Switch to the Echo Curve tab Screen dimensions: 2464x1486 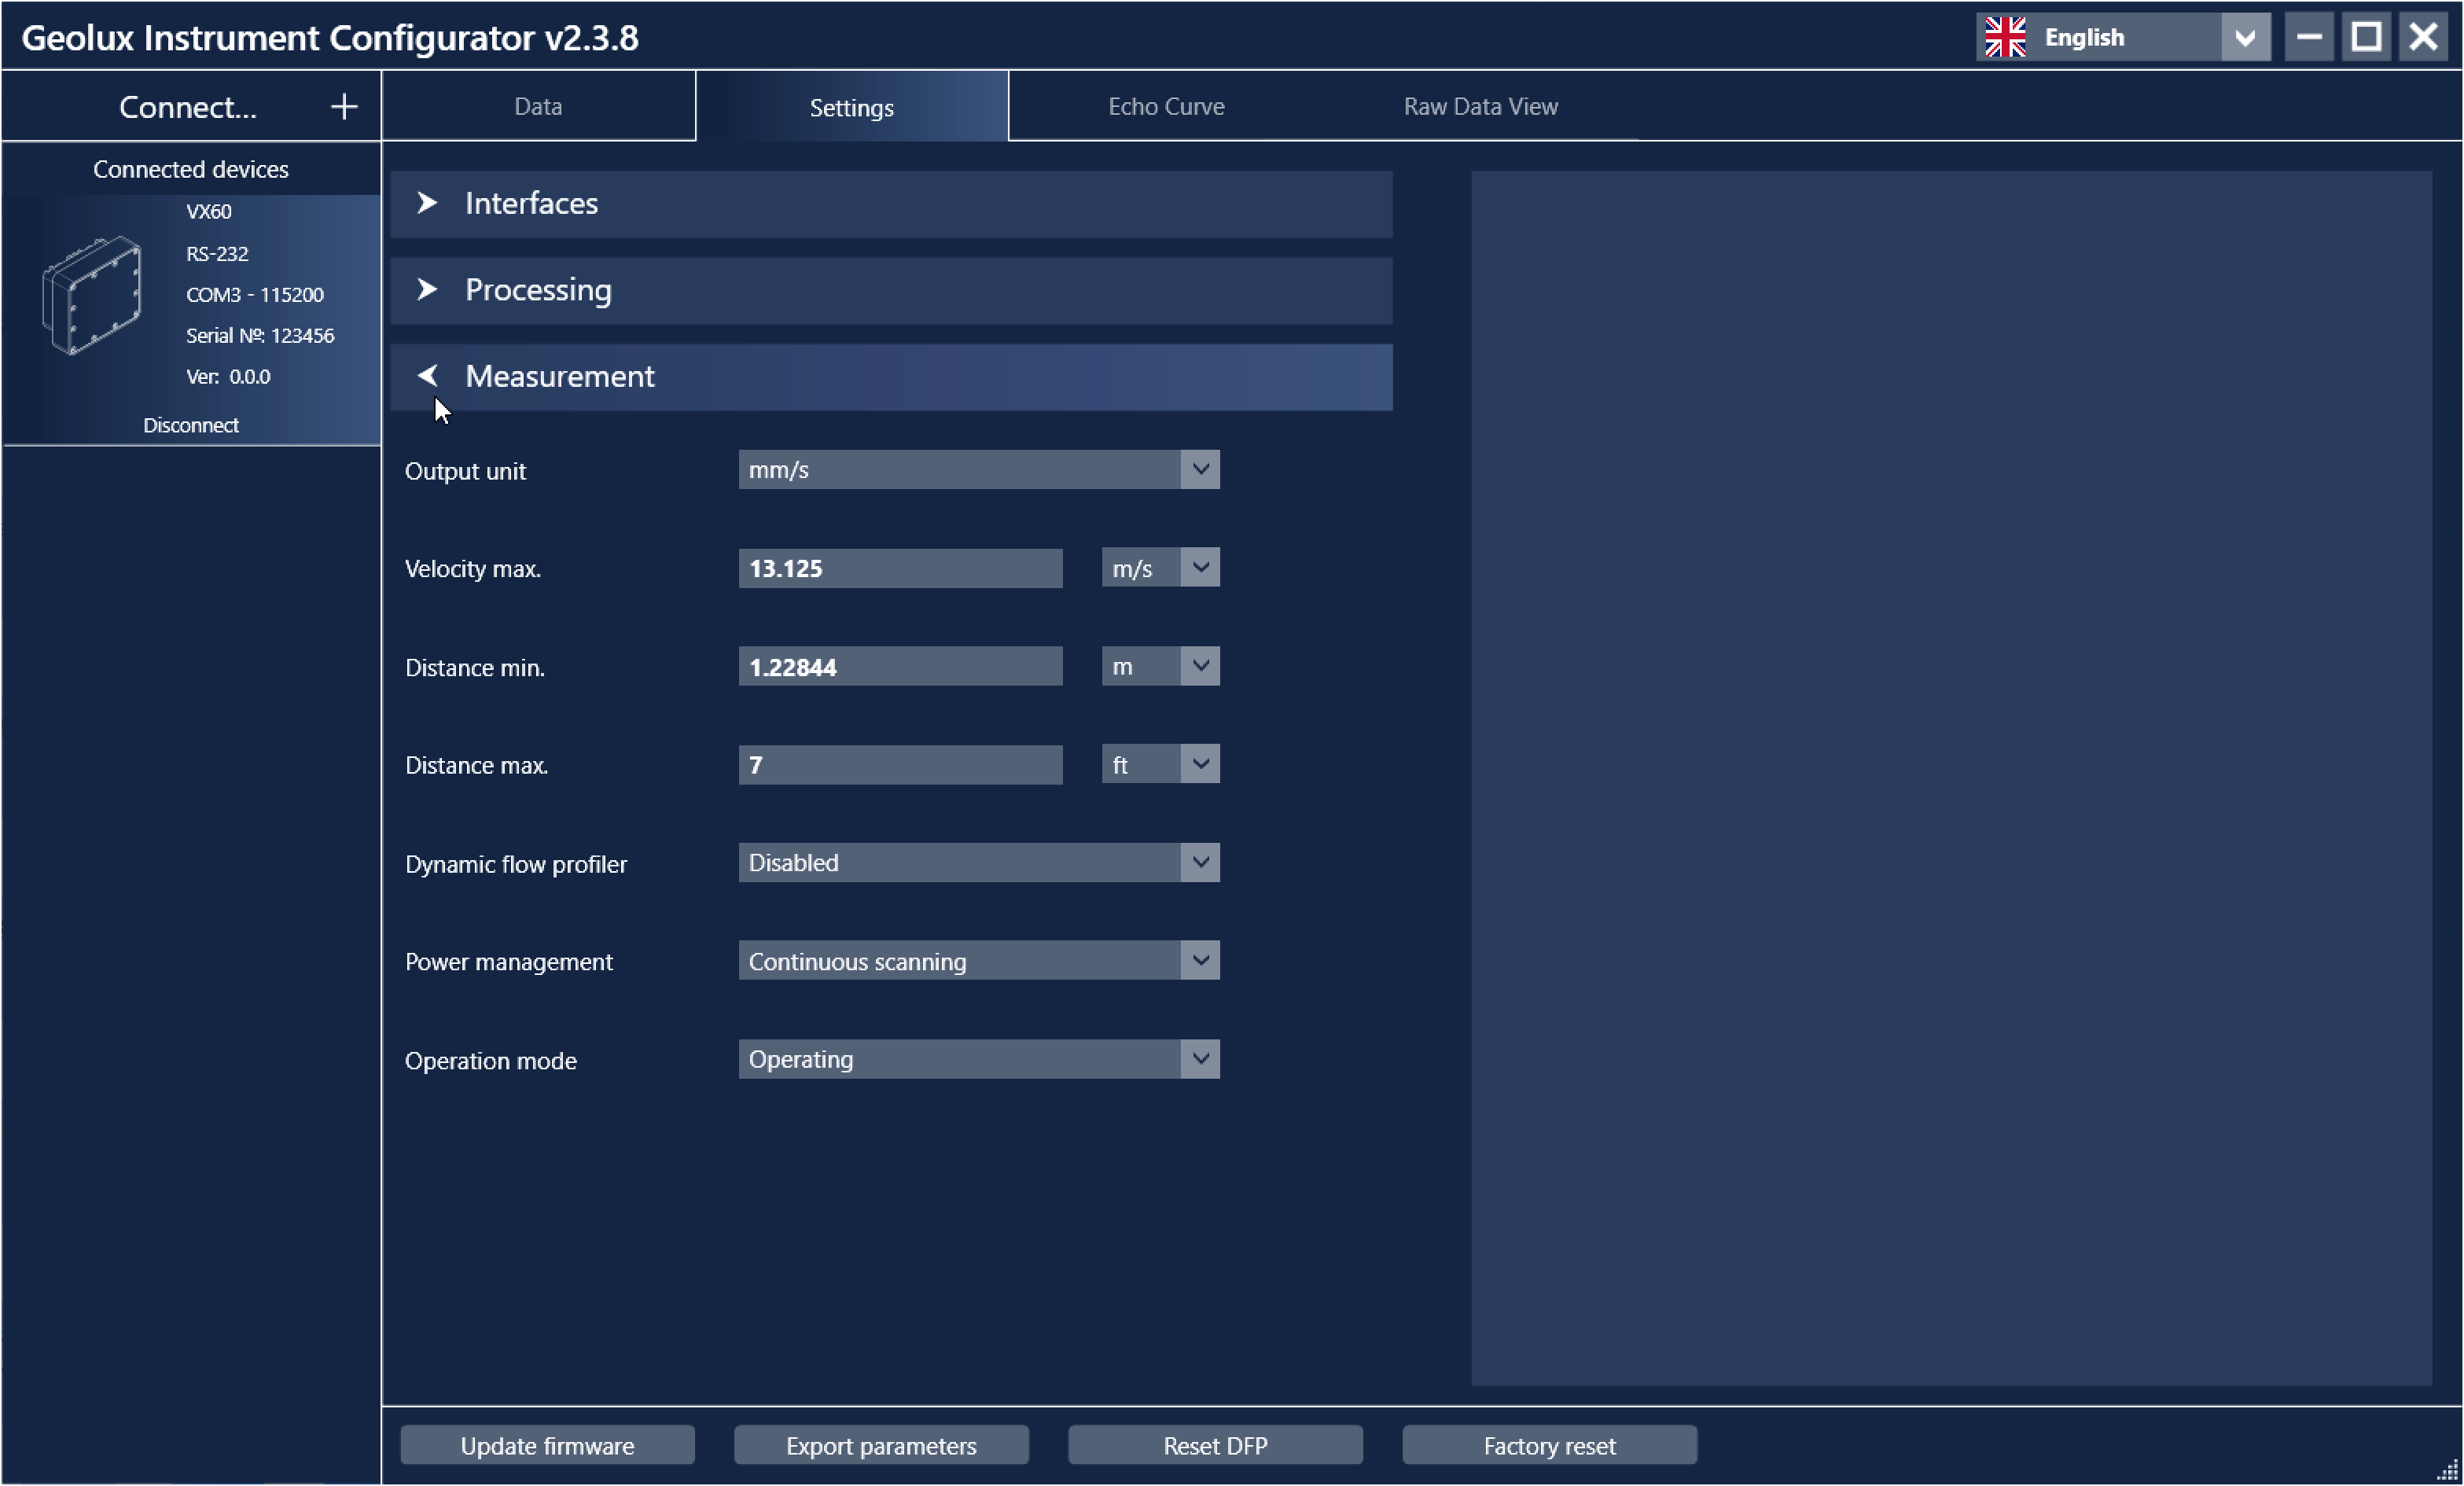click(x=1166, y=107)
